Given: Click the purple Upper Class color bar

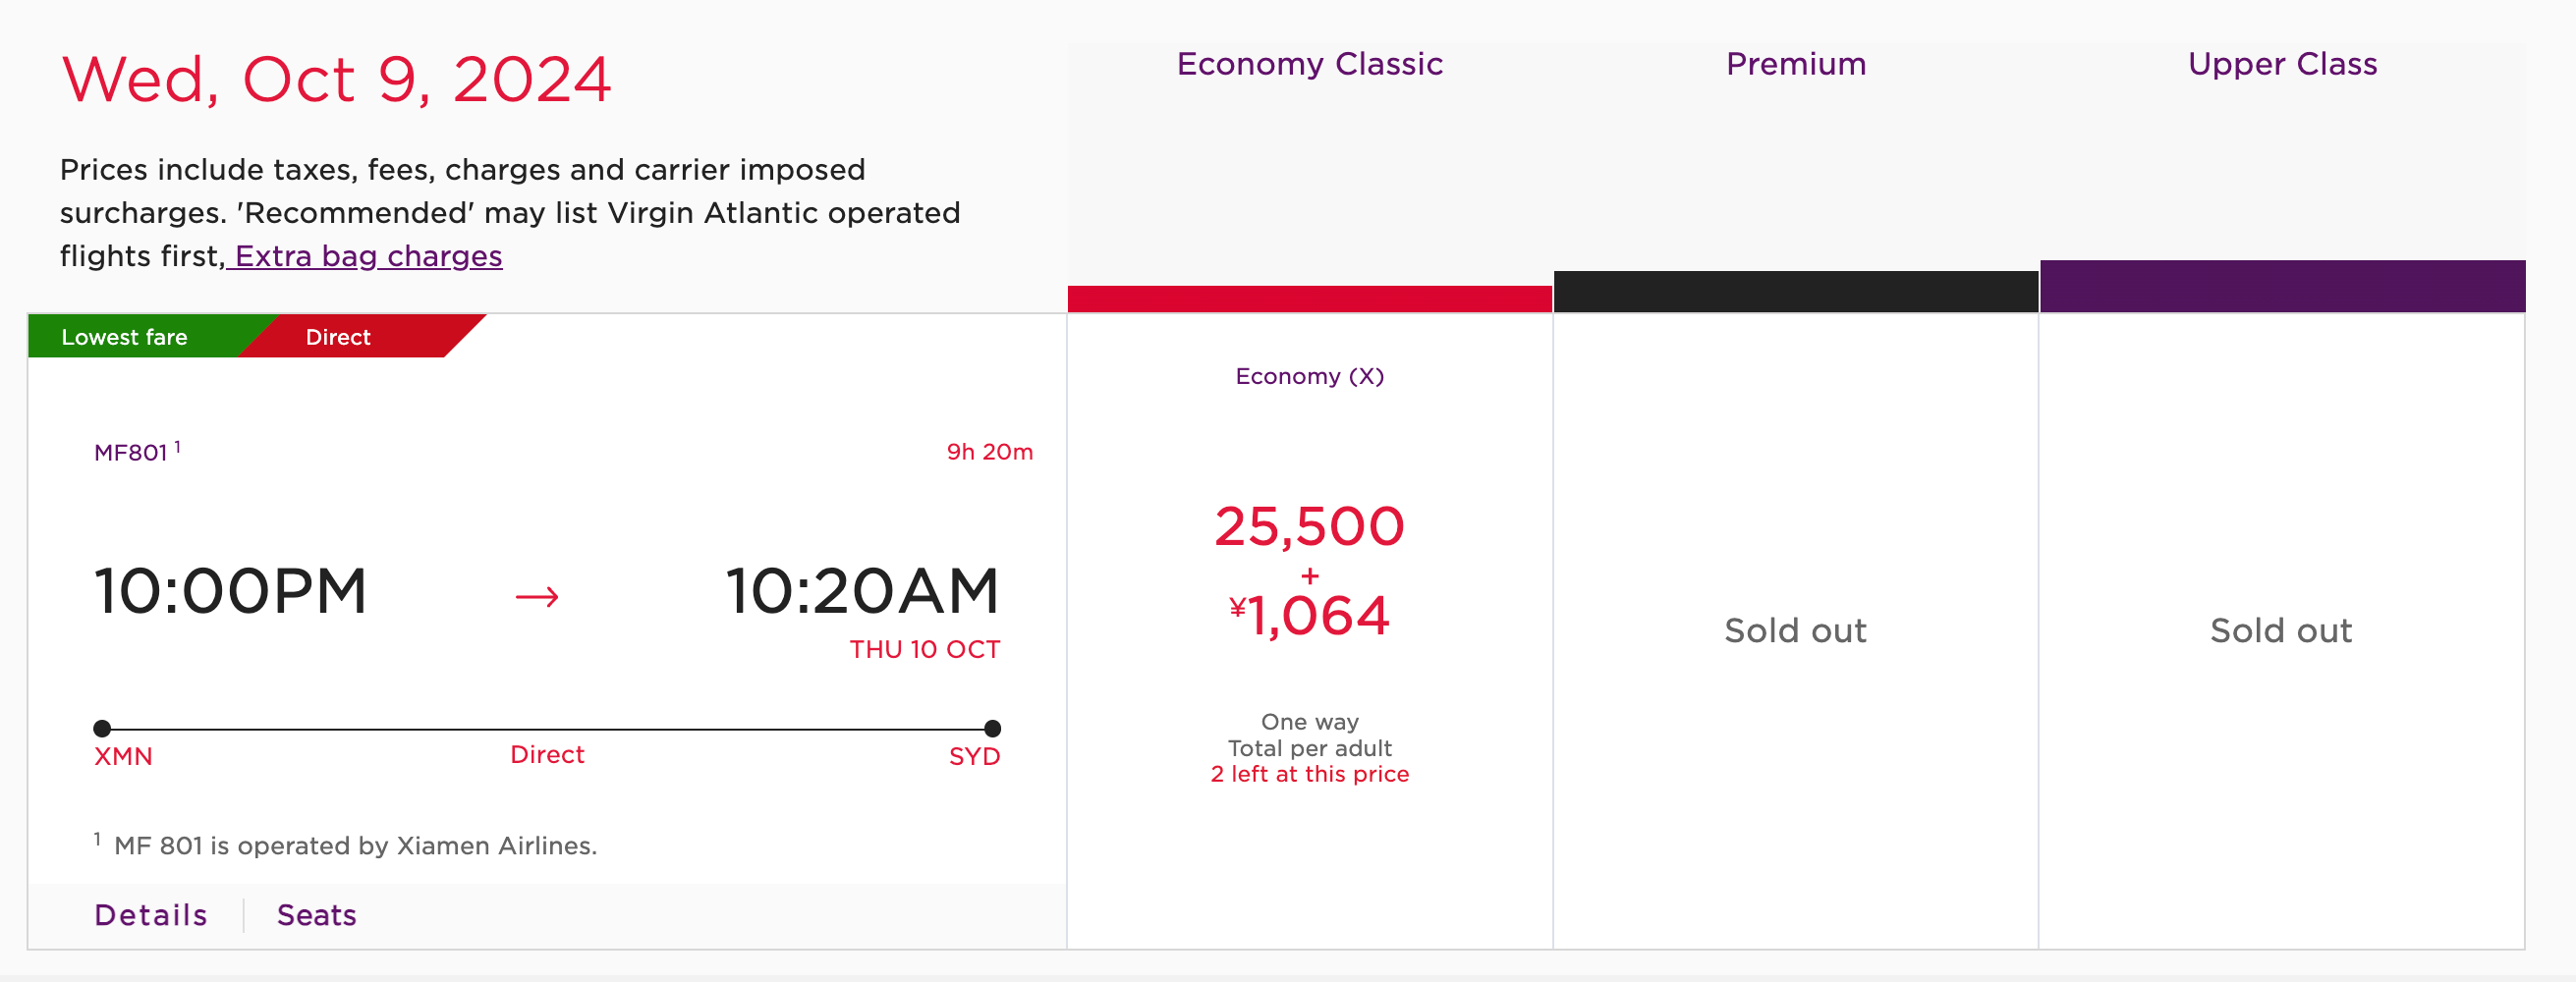Looking at the screenshot, I should 2282,286.
